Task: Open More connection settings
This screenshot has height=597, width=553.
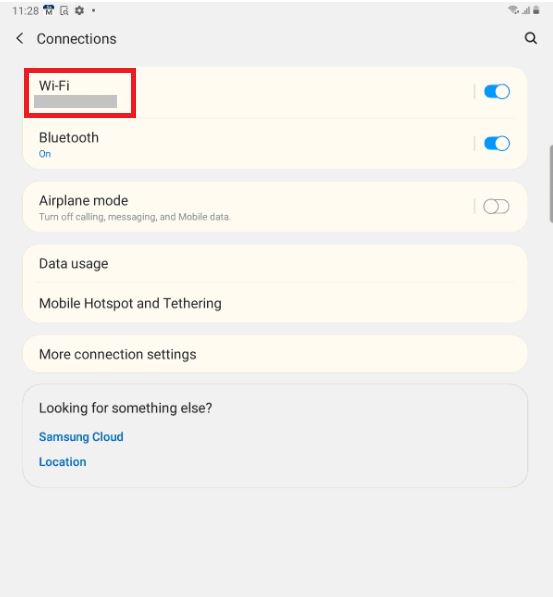Action: [275, 354]
